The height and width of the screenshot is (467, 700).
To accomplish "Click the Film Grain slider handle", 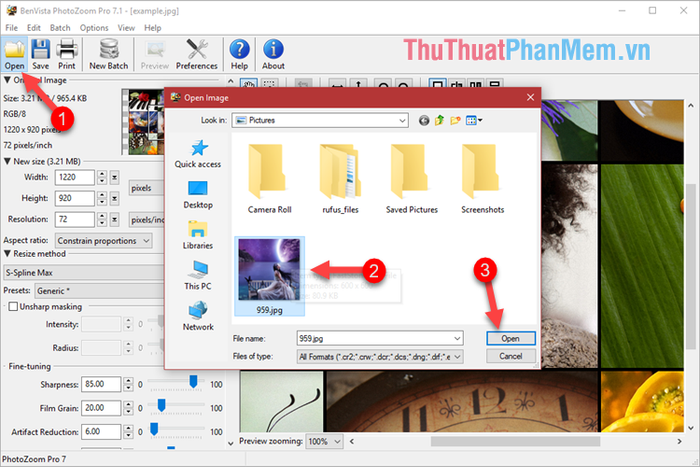I will pos(162,405).
